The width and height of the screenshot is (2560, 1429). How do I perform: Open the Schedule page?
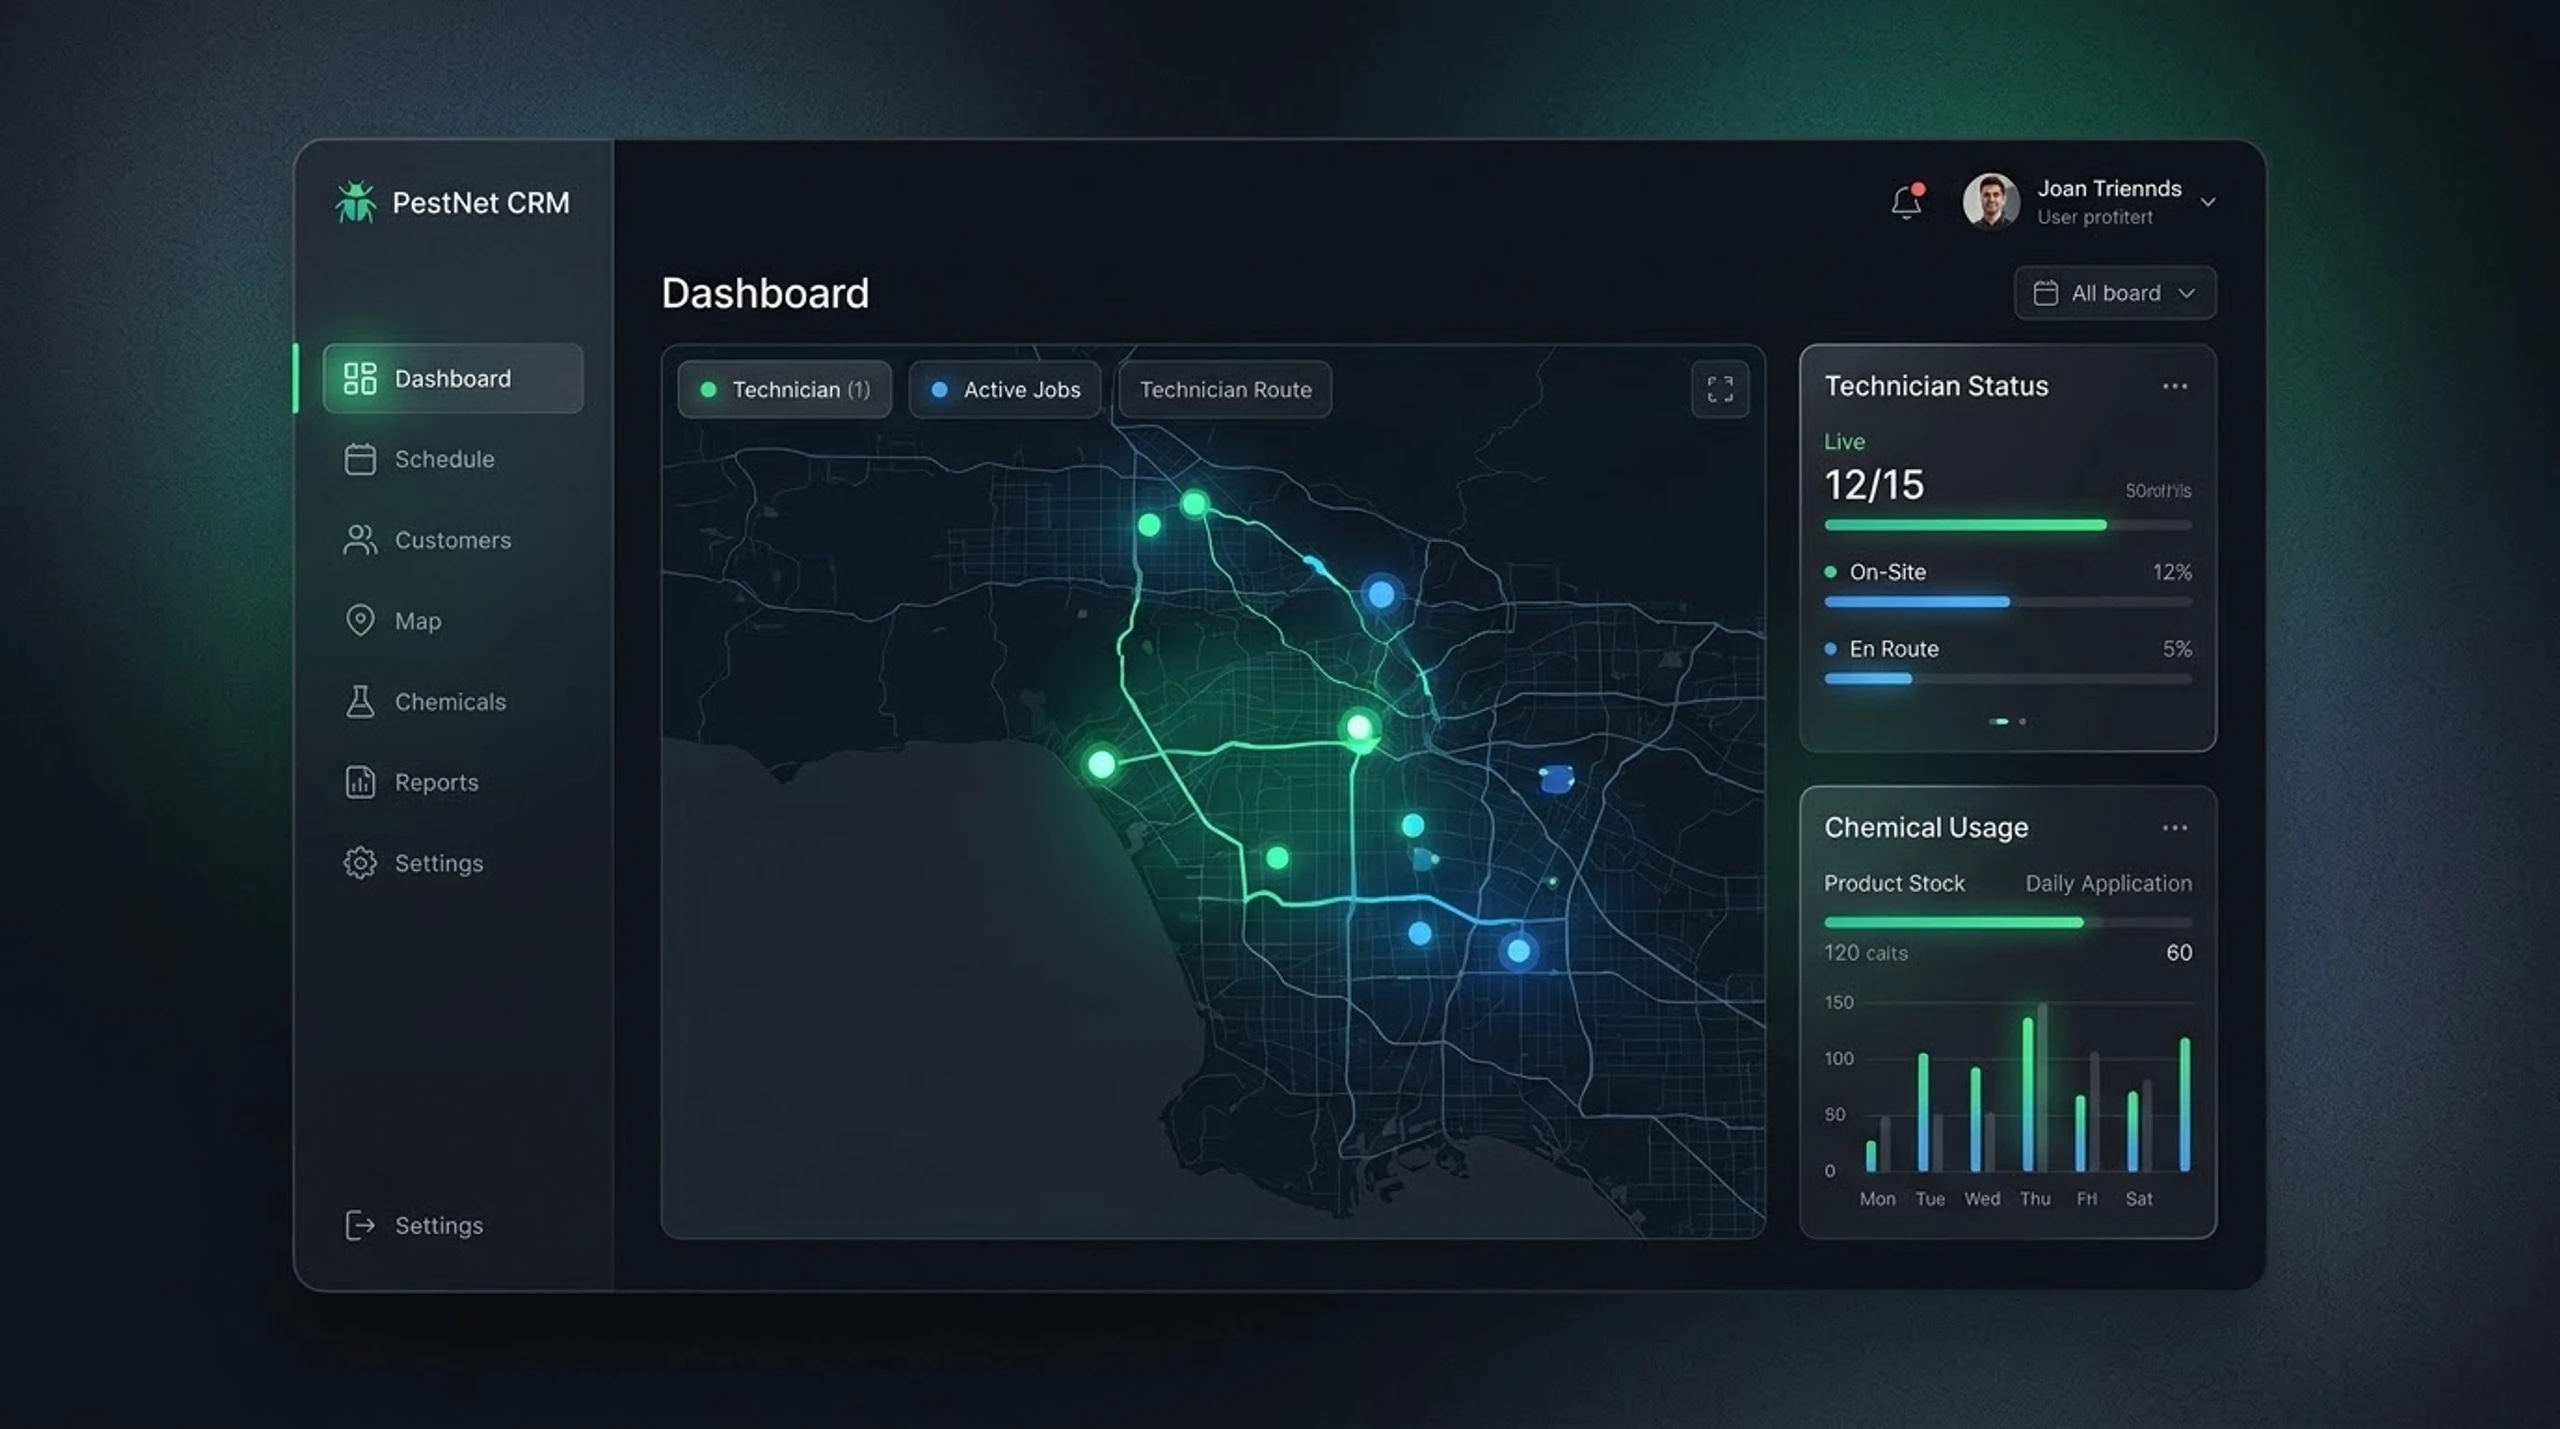444,459
